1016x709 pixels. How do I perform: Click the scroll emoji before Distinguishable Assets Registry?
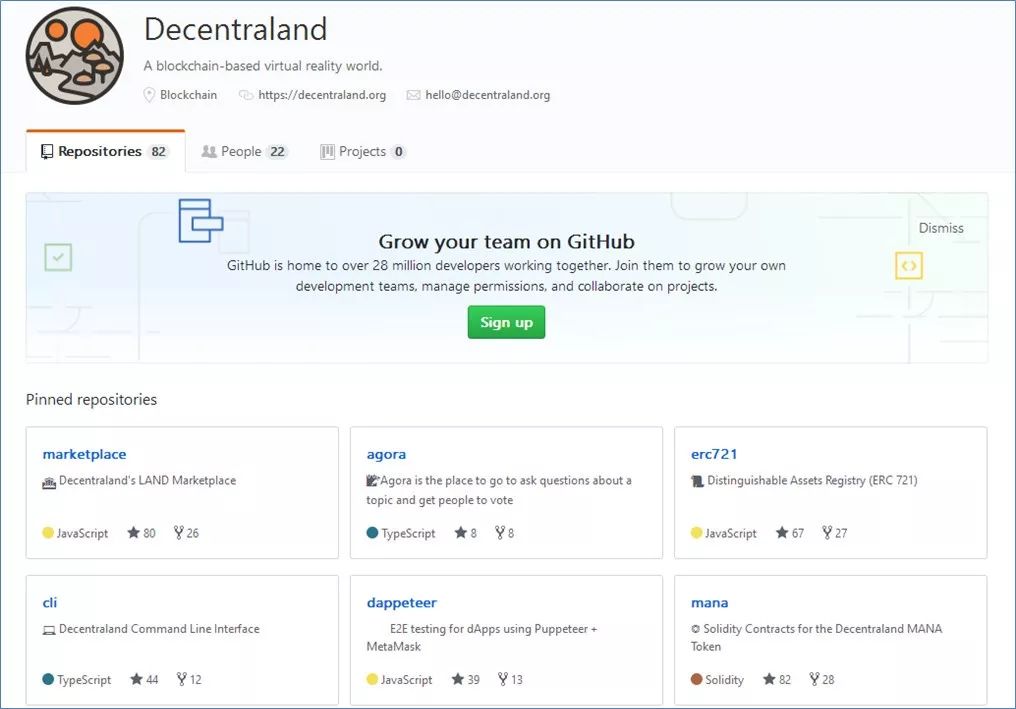click(x=697, y=482)
